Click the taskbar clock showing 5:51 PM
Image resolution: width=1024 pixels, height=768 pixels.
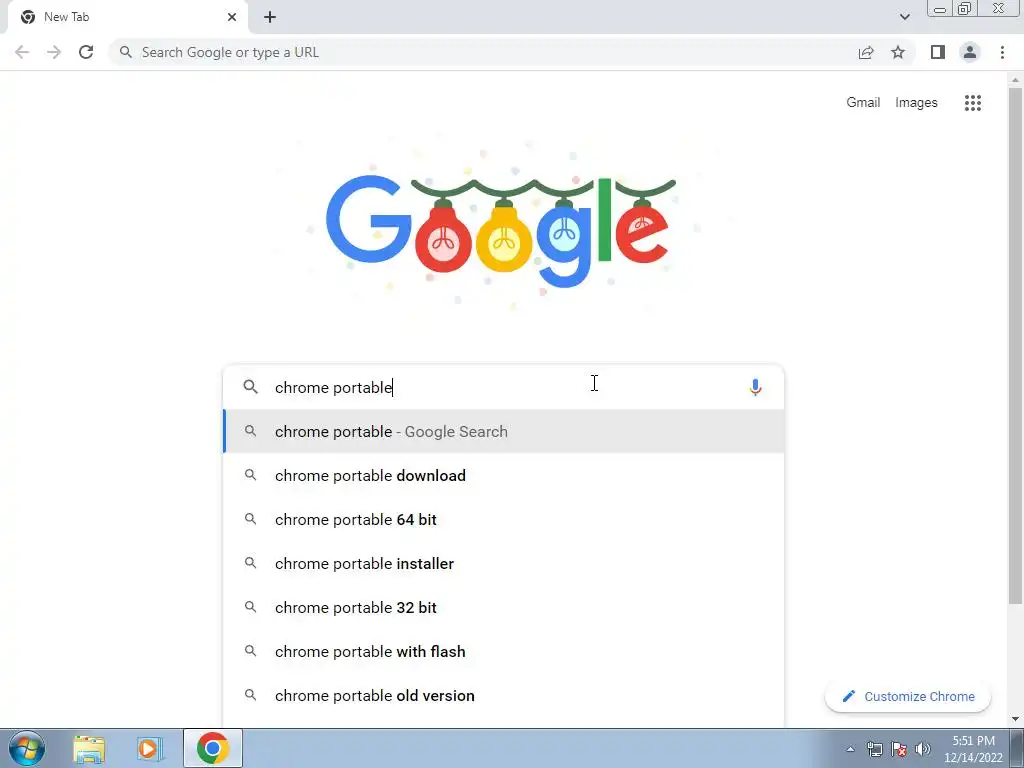pyautogui.click(x=973, y=749)
